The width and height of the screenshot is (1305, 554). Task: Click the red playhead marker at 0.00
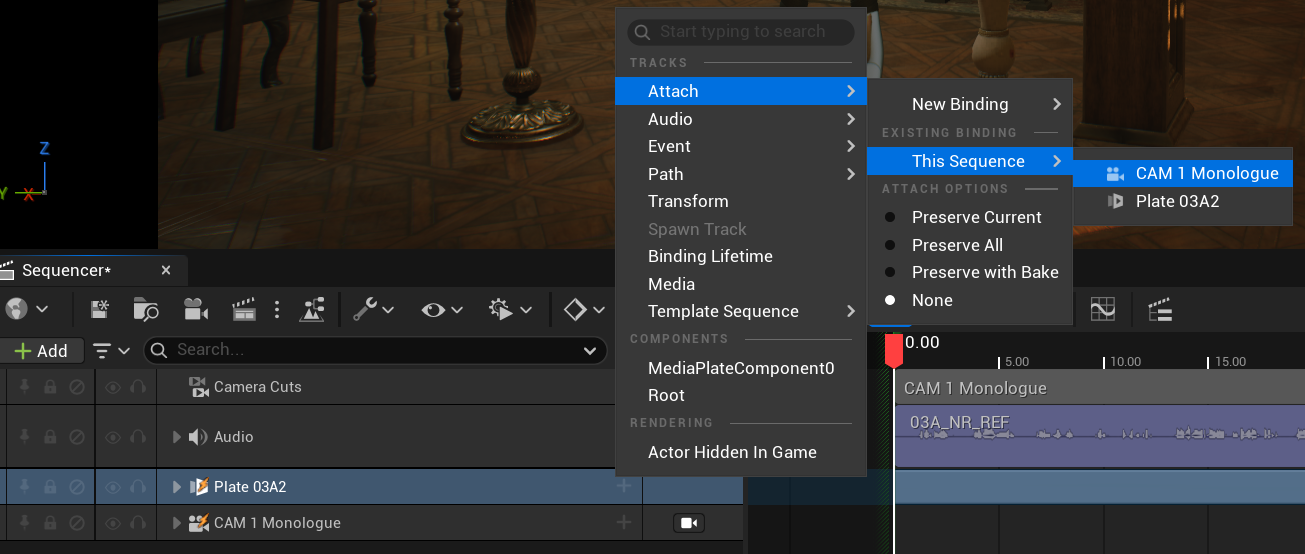[x=894, y=349]
